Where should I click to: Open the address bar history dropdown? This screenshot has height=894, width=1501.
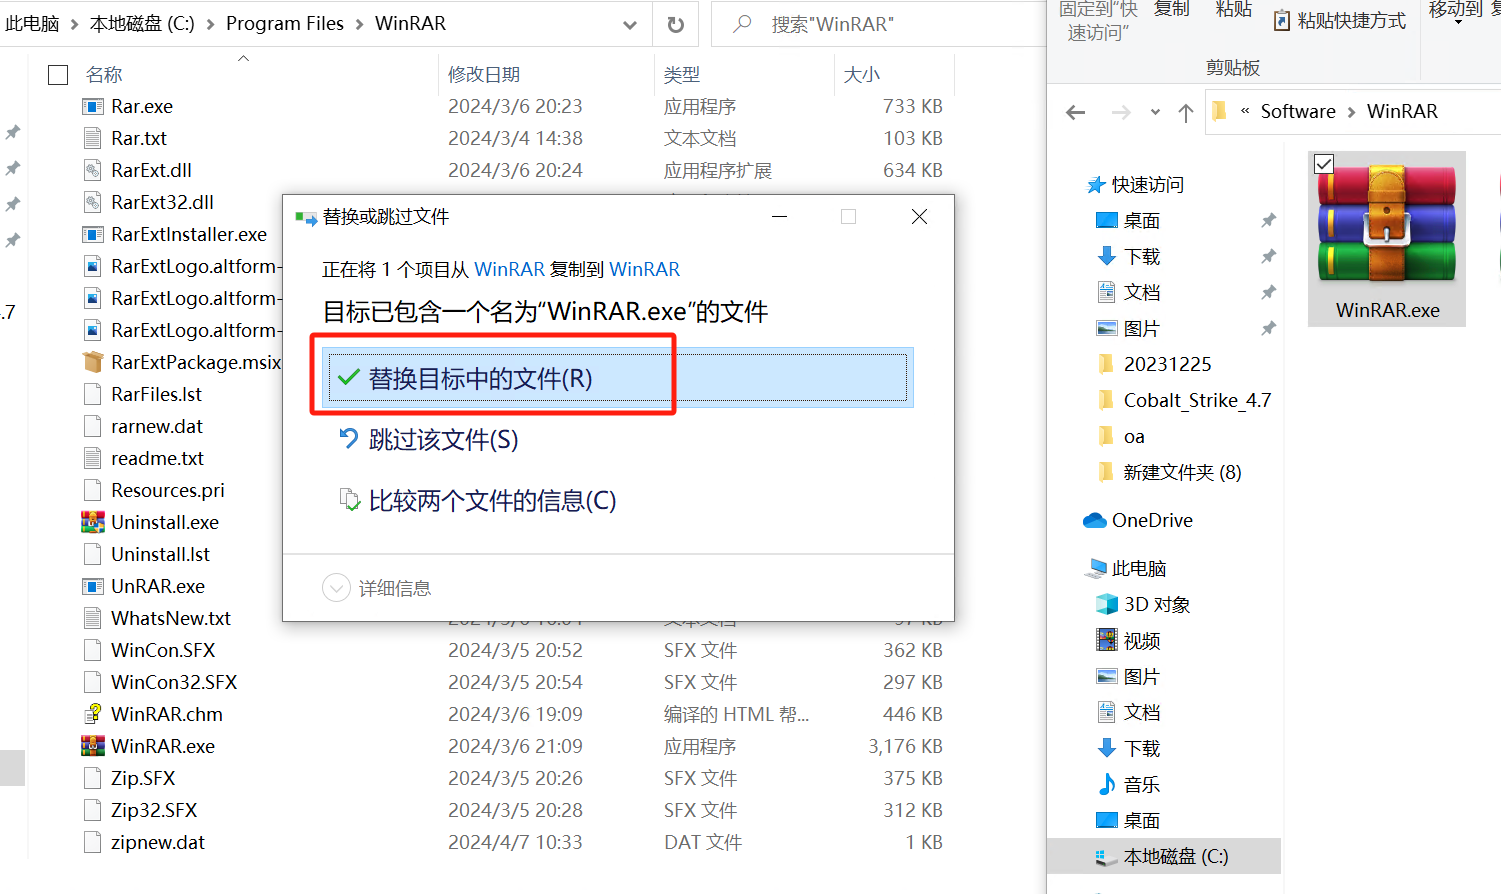point(630,25)
